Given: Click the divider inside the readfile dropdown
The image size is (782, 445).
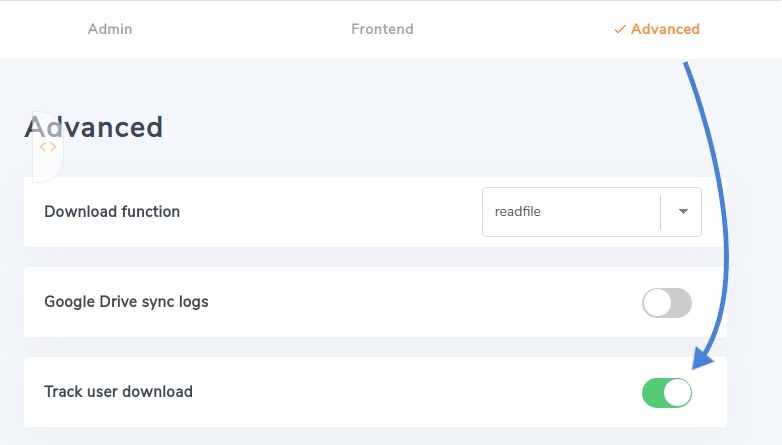Looking at the screenshot, I should (x=661, y=212).
